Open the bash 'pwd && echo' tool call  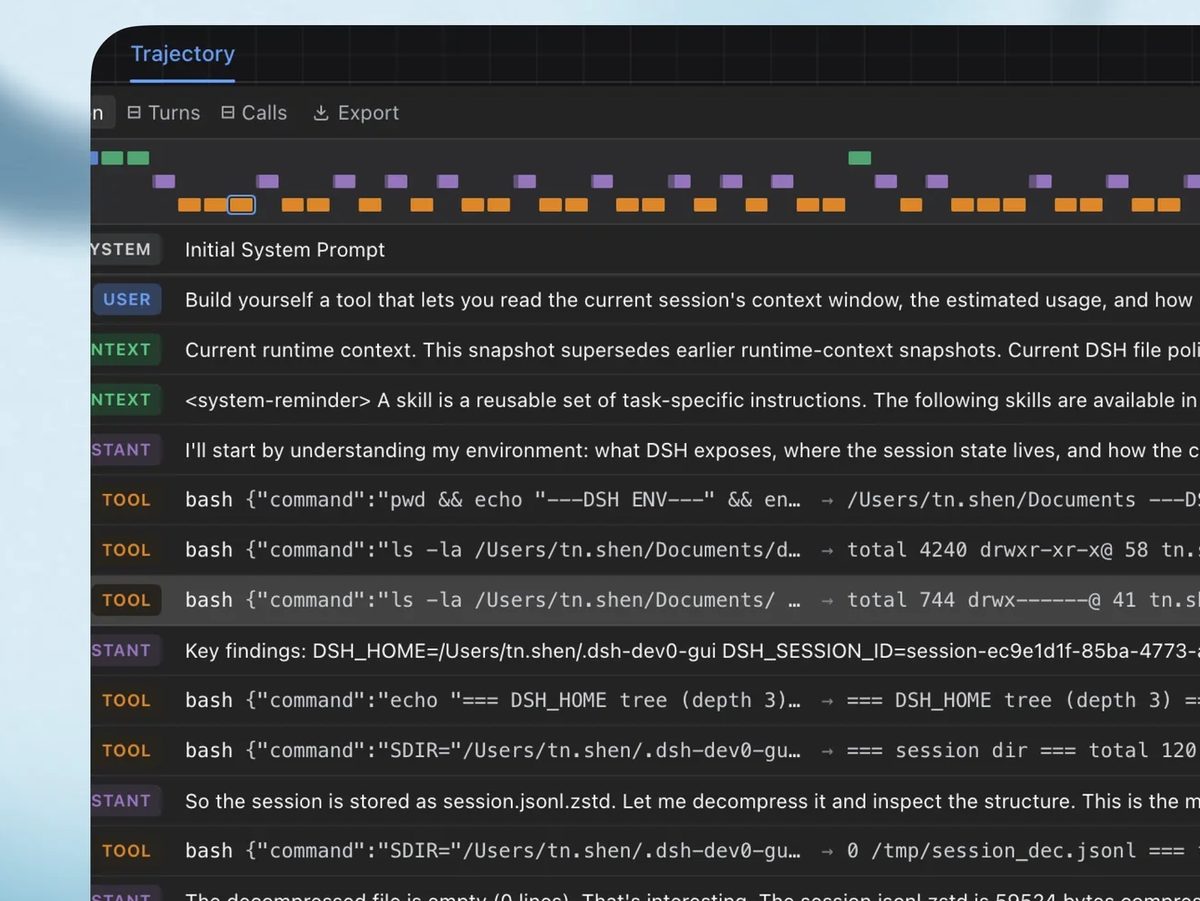click(645, 500)
